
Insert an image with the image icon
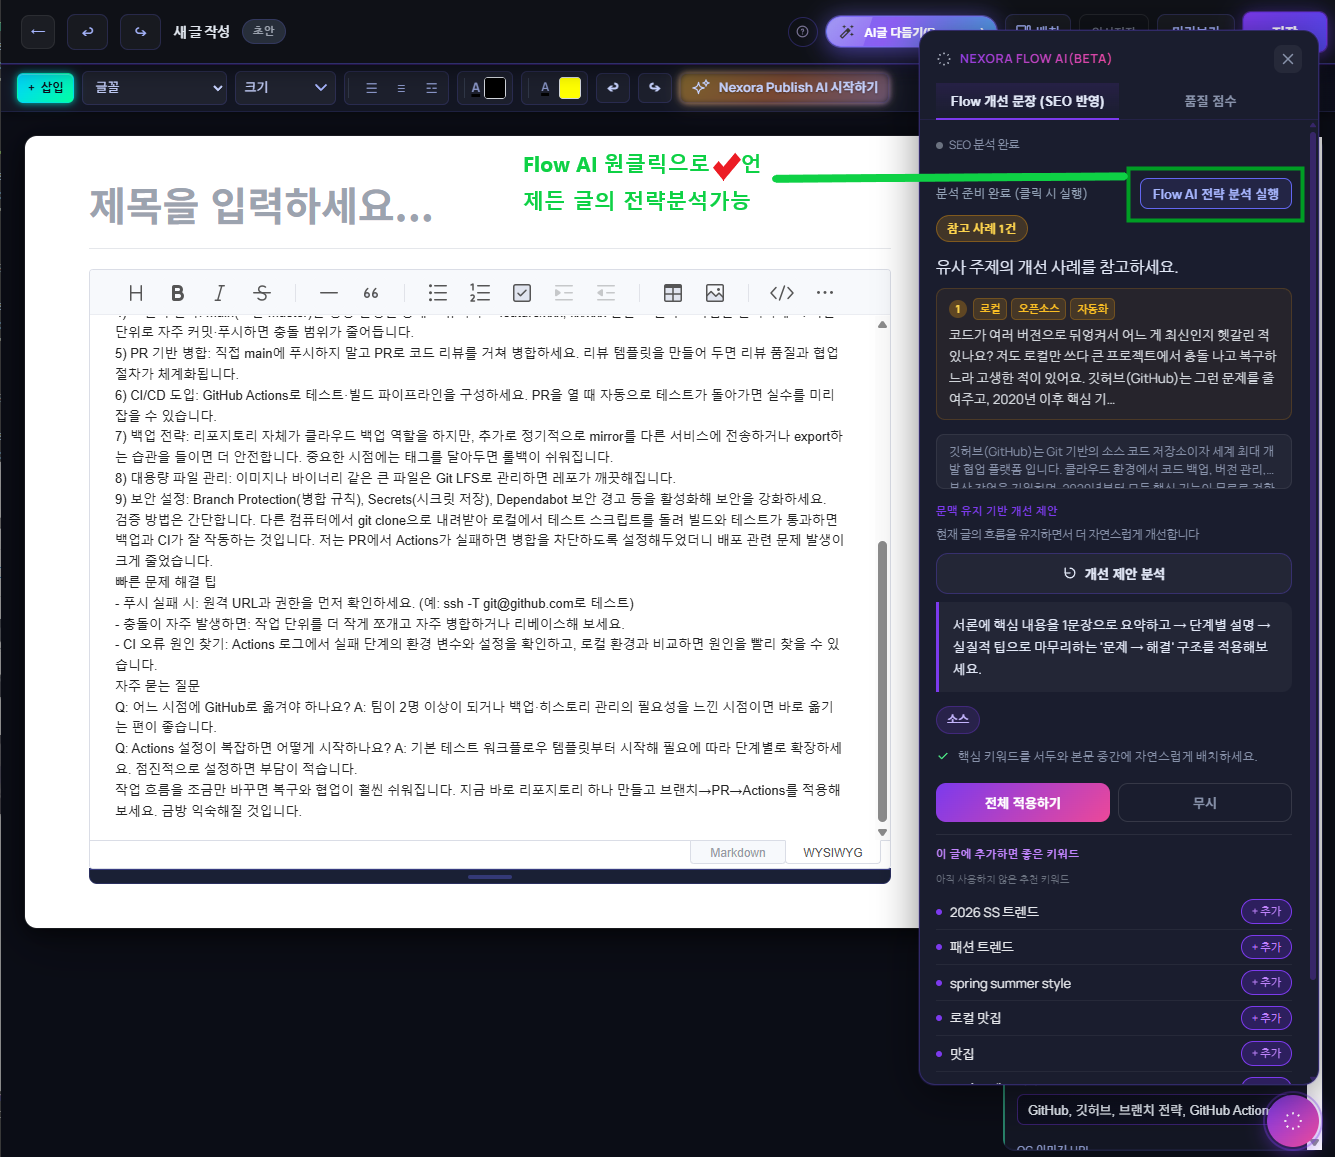pos(715,293)
